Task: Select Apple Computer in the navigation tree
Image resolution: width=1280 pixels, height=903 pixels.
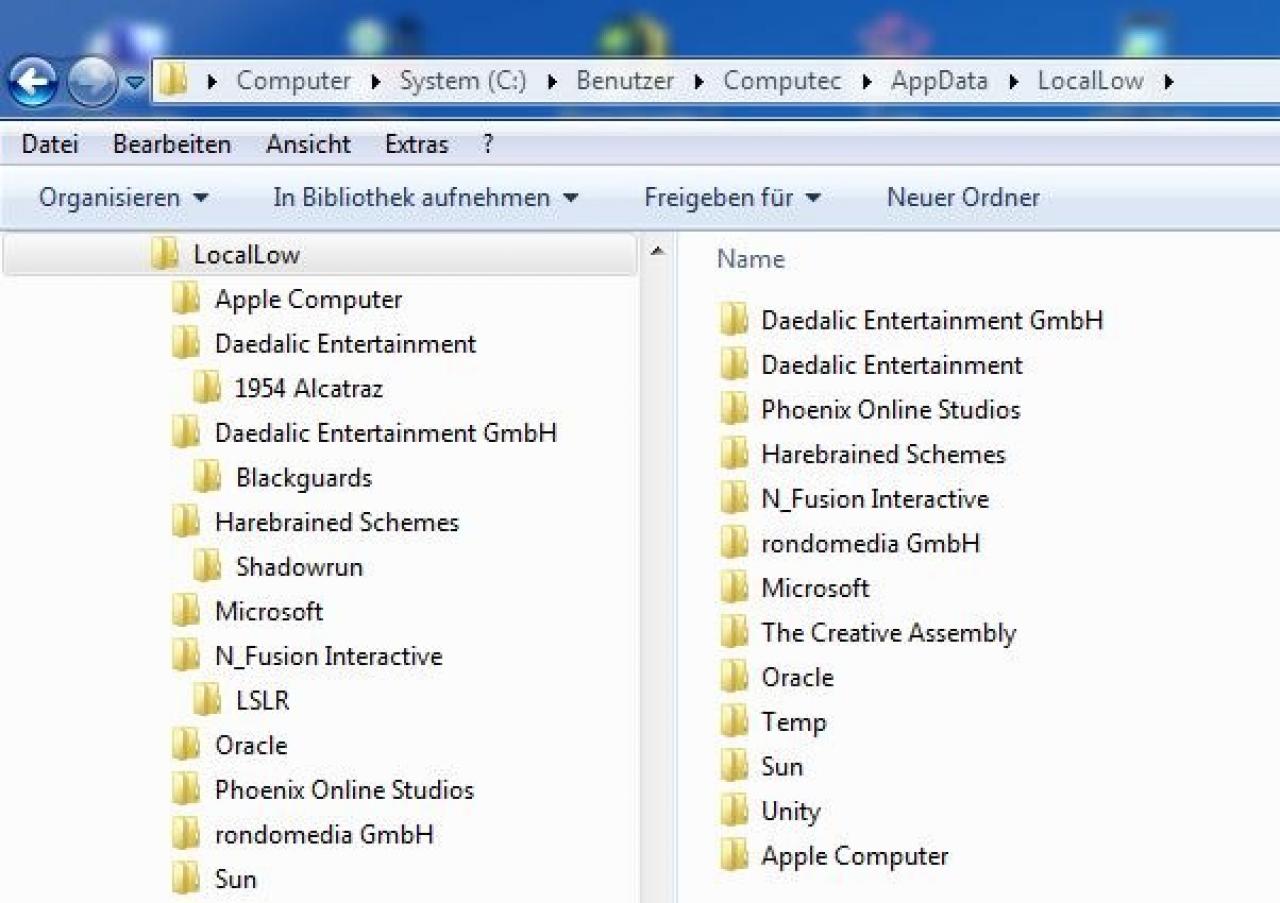Action: (x=308, y=299)
